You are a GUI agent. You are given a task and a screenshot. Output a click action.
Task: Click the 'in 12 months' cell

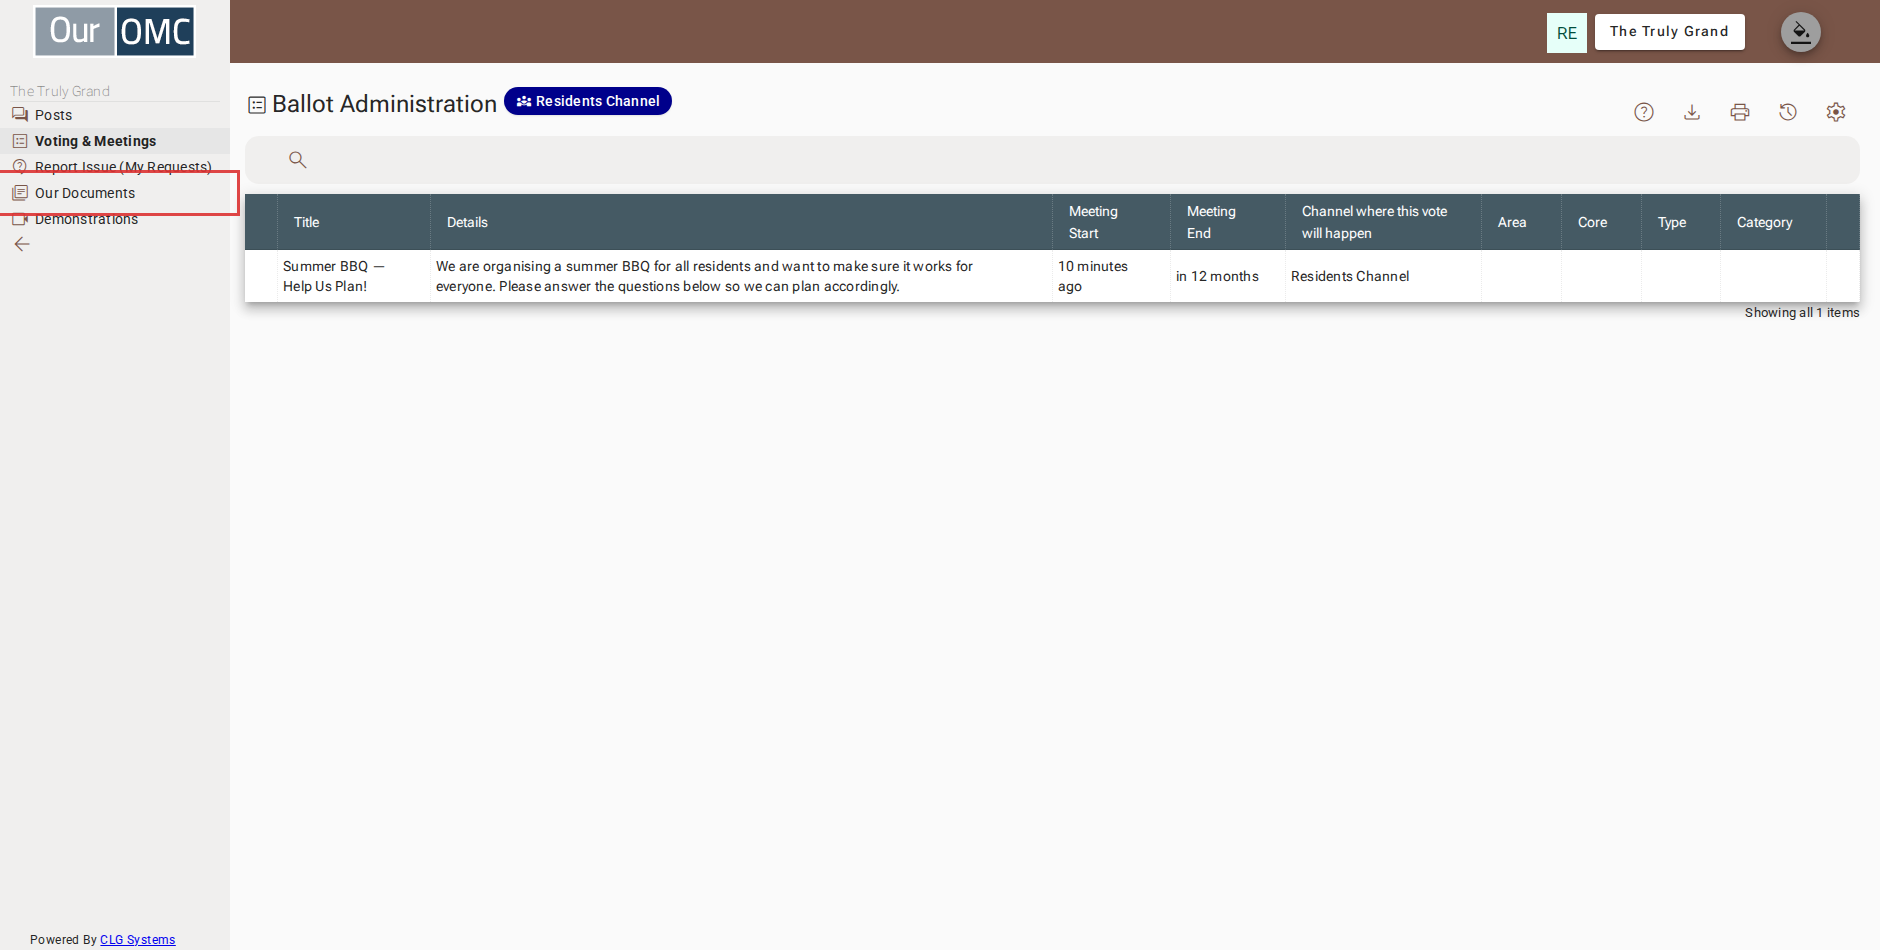(x=1228, y=276)
